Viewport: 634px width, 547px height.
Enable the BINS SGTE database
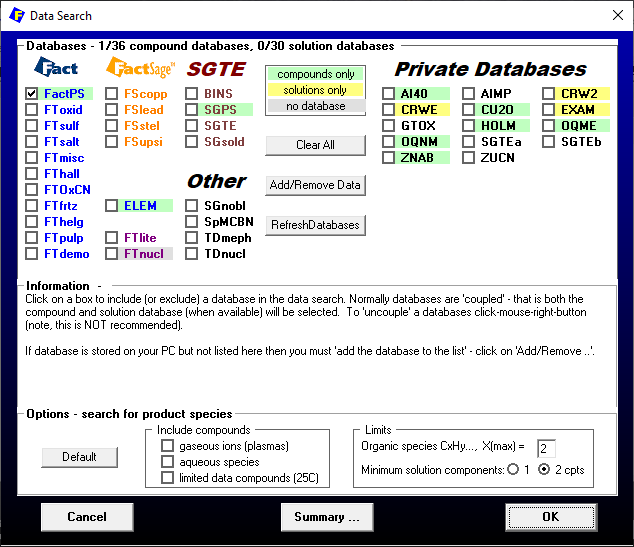pyautogui.click(x=192, y=94)
